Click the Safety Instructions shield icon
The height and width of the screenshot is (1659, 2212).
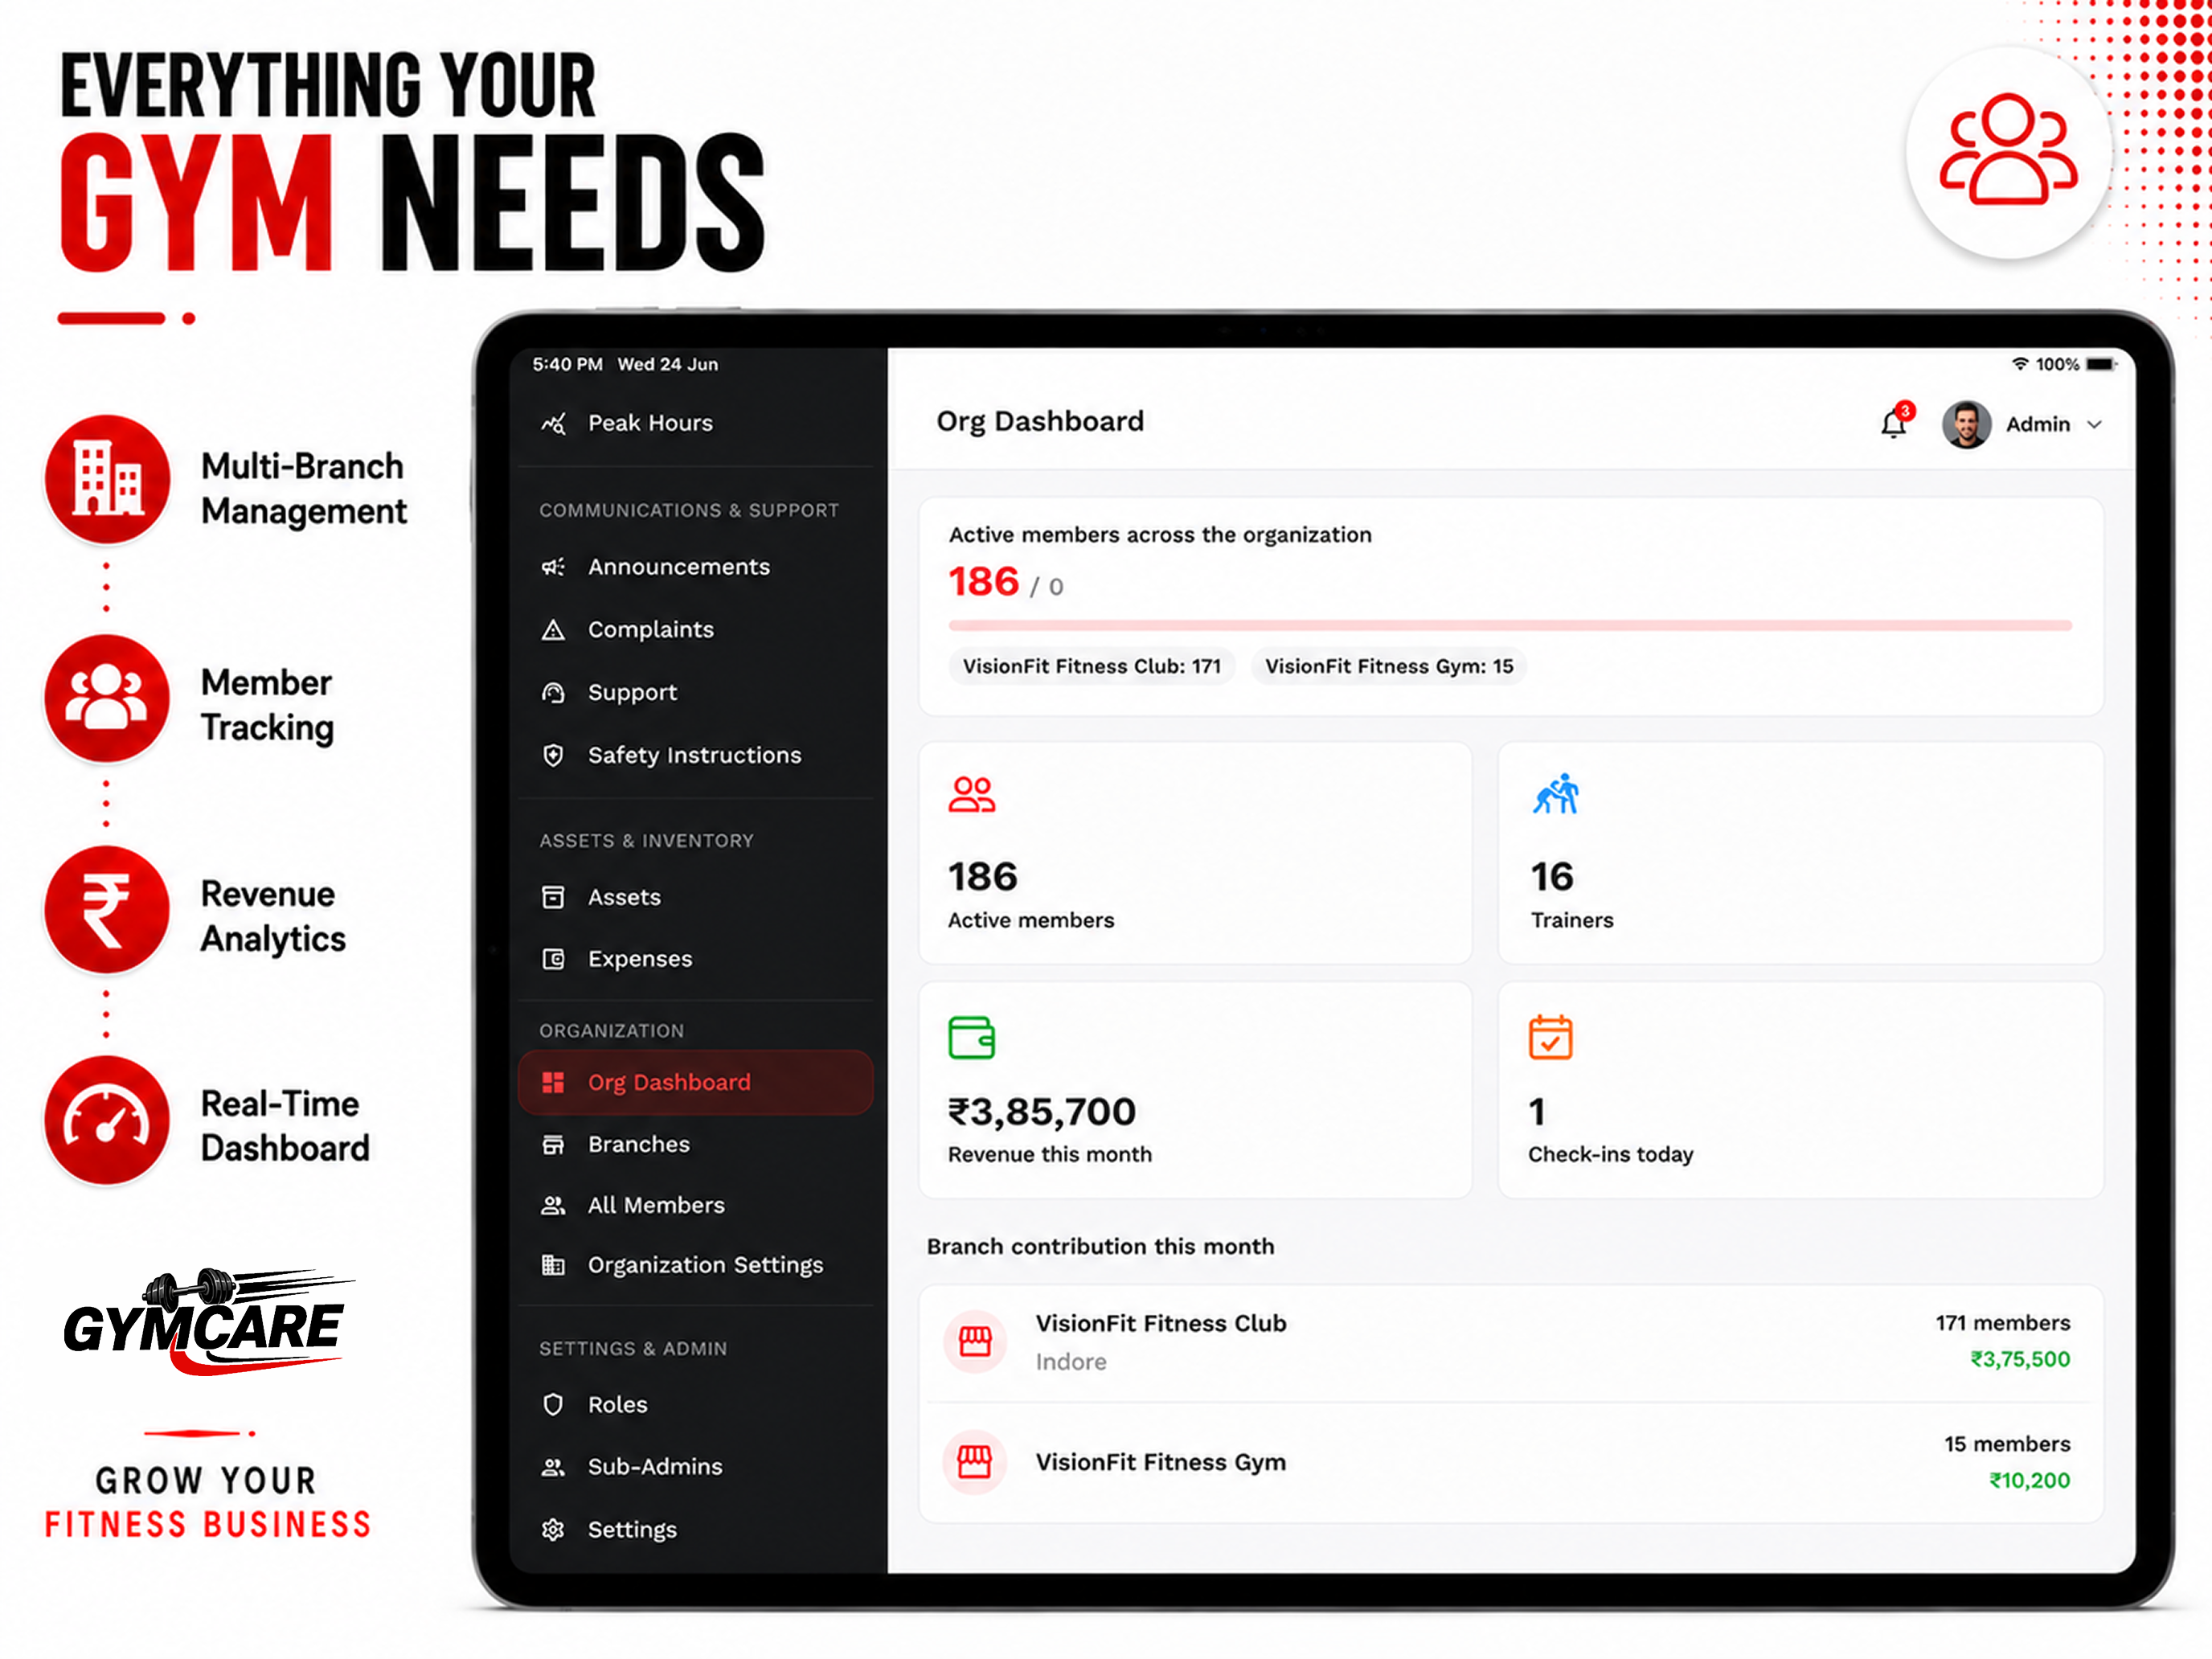[553, 755]
